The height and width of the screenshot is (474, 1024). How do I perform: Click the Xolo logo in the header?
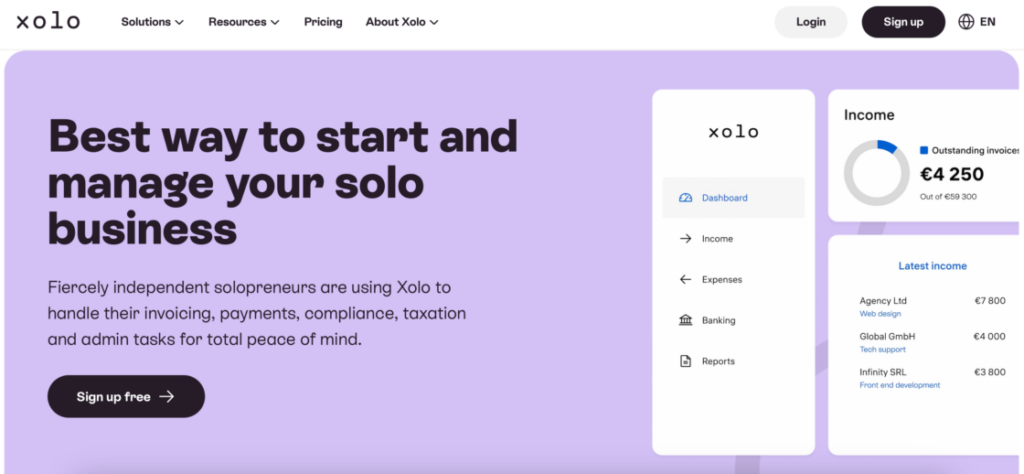point(48,22)
